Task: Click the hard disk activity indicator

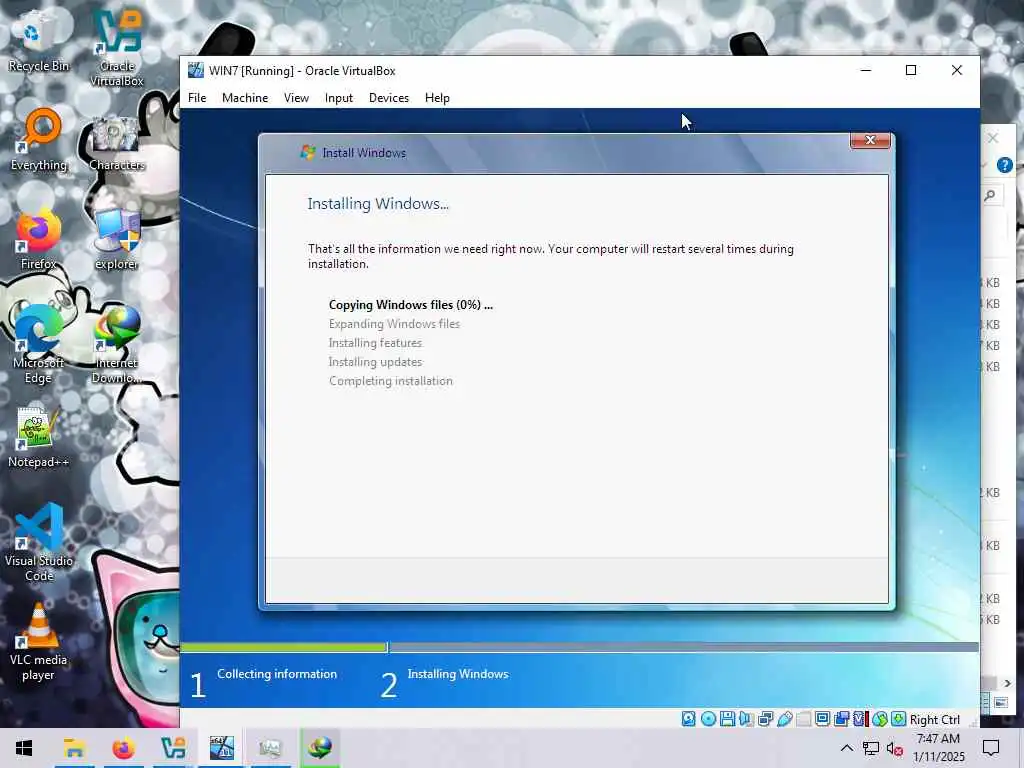Action: point(688,719)
